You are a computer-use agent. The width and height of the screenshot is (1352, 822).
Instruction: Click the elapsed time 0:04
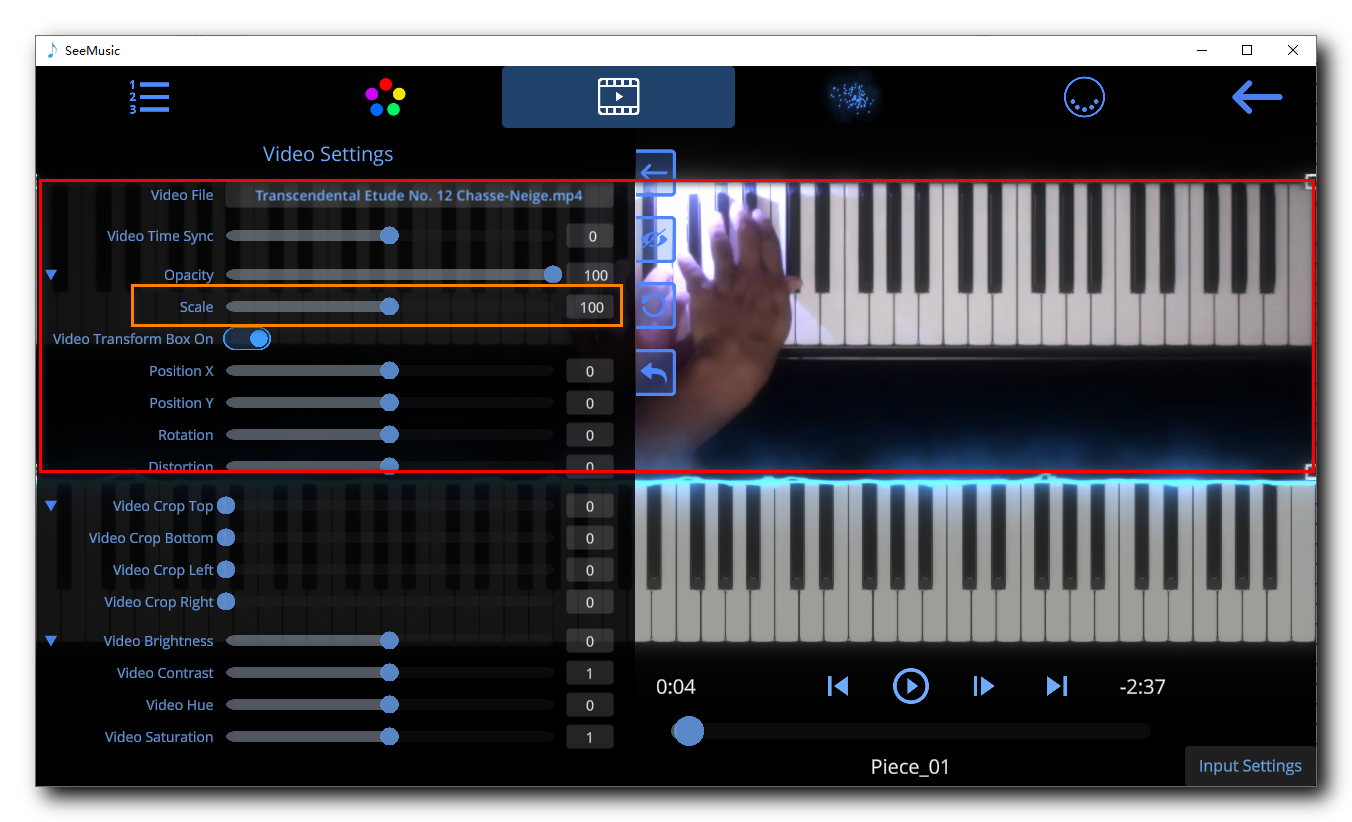pos(676,687)
